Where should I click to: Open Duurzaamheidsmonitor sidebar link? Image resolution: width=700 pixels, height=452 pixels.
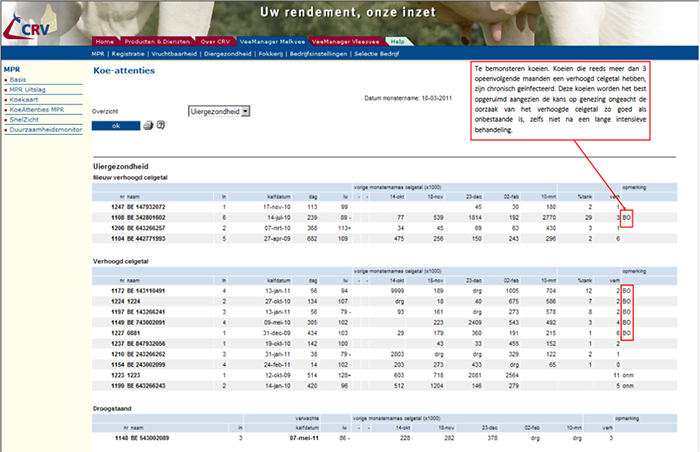[x=44, y=129]
